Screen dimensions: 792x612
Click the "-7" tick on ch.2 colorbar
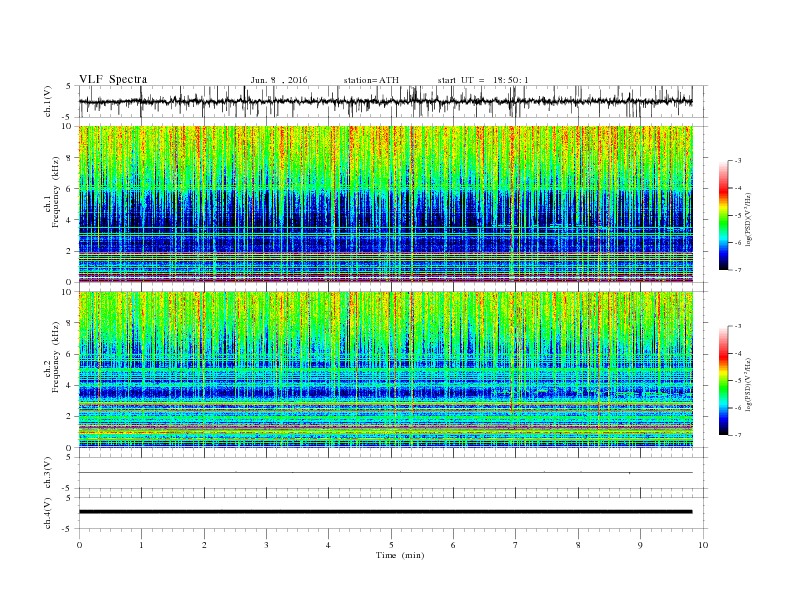pyautogui.click(x=737, y=435)
